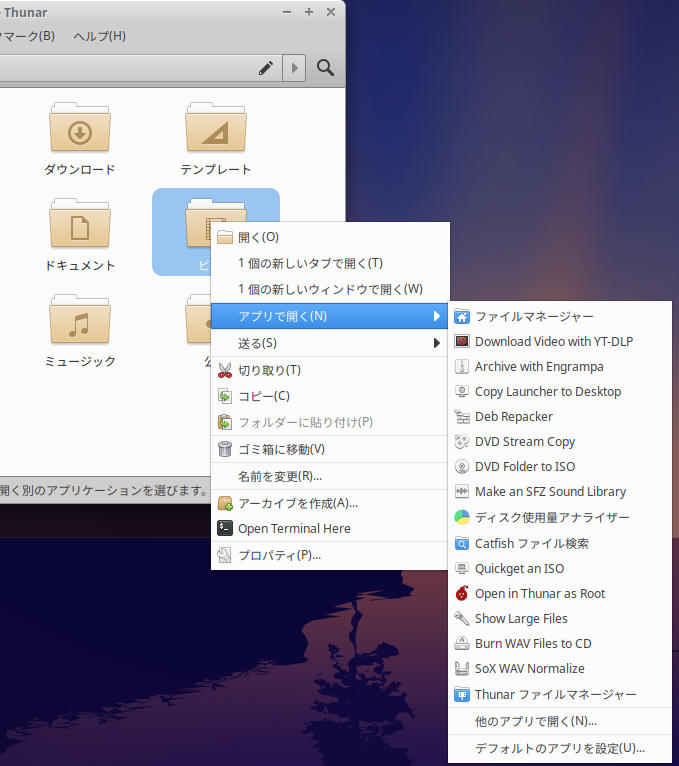Click the Thunar ファイルマネージャー icon
This screenshot has width=679, height=766.
462,694
